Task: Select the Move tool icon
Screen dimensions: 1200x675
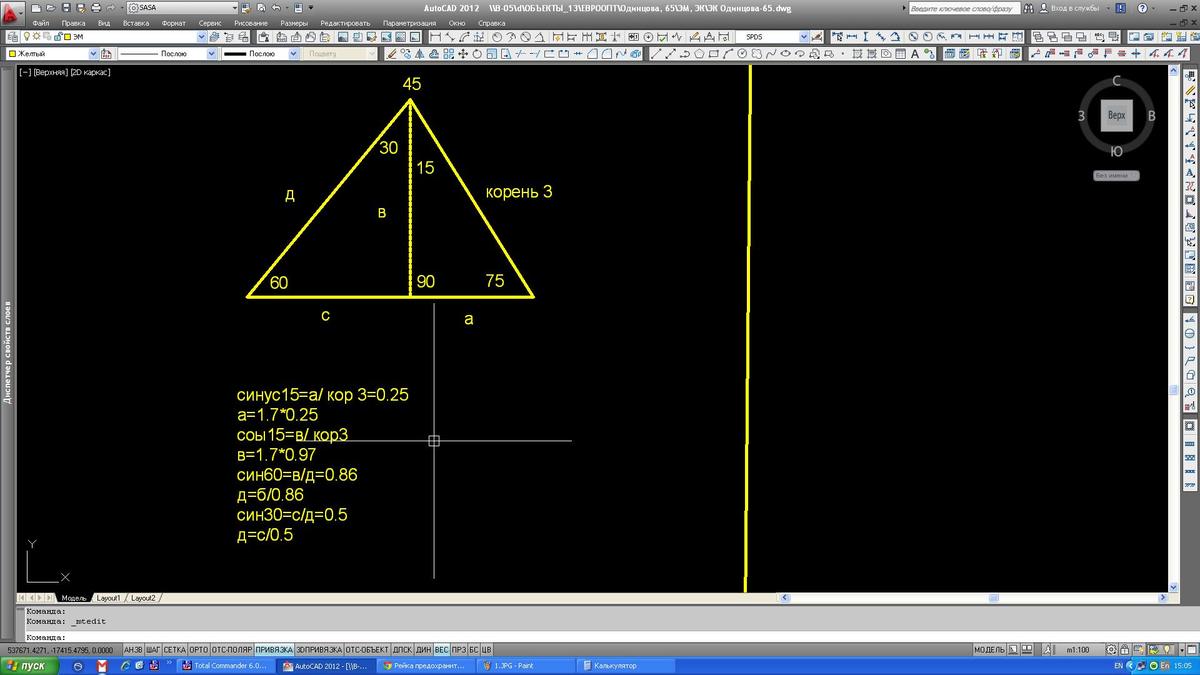Action: [462, 53]
